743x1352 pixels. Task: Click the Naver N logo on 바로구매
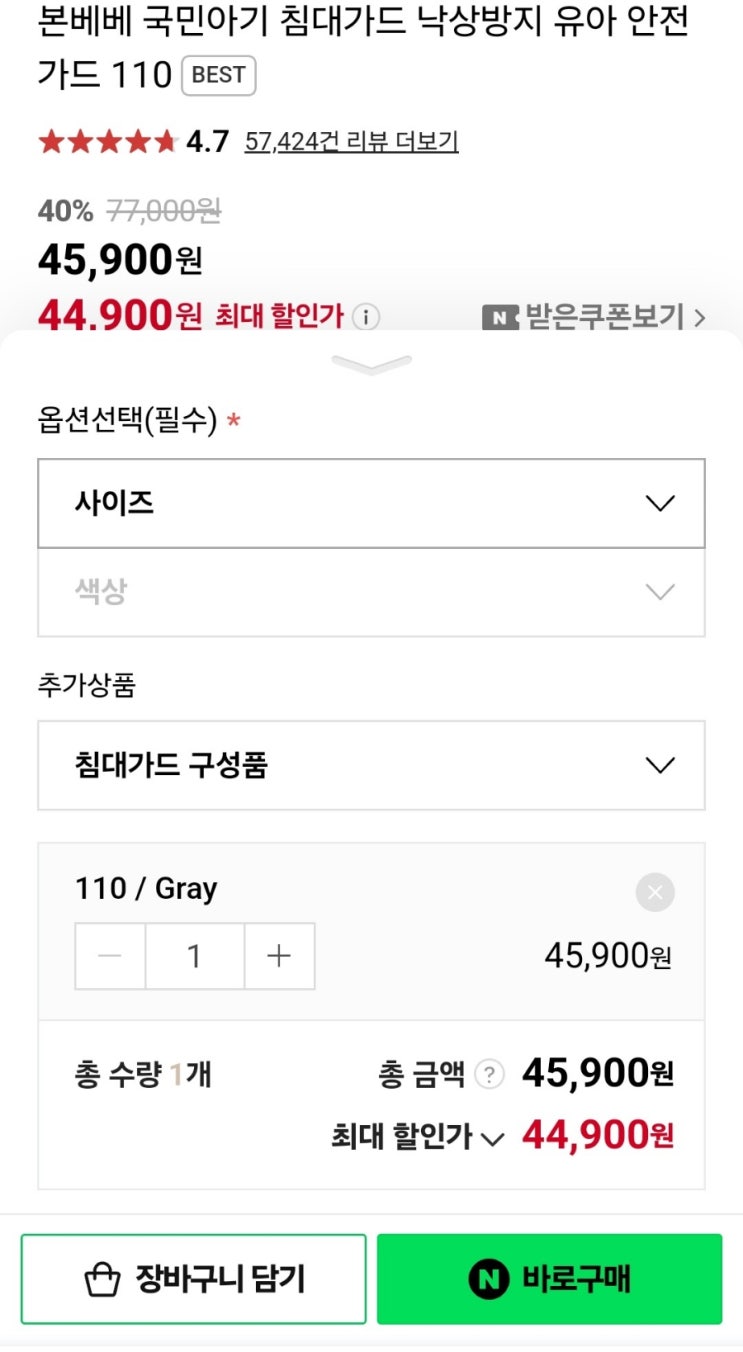(x=489, y=1279)
